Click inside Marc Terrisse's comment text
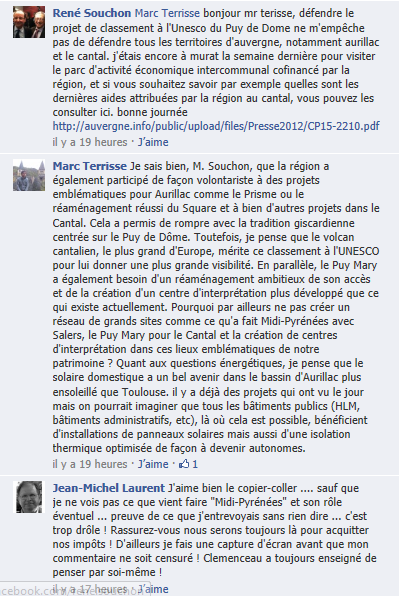This screenshot has width=401, height=596. pos(216,307)
